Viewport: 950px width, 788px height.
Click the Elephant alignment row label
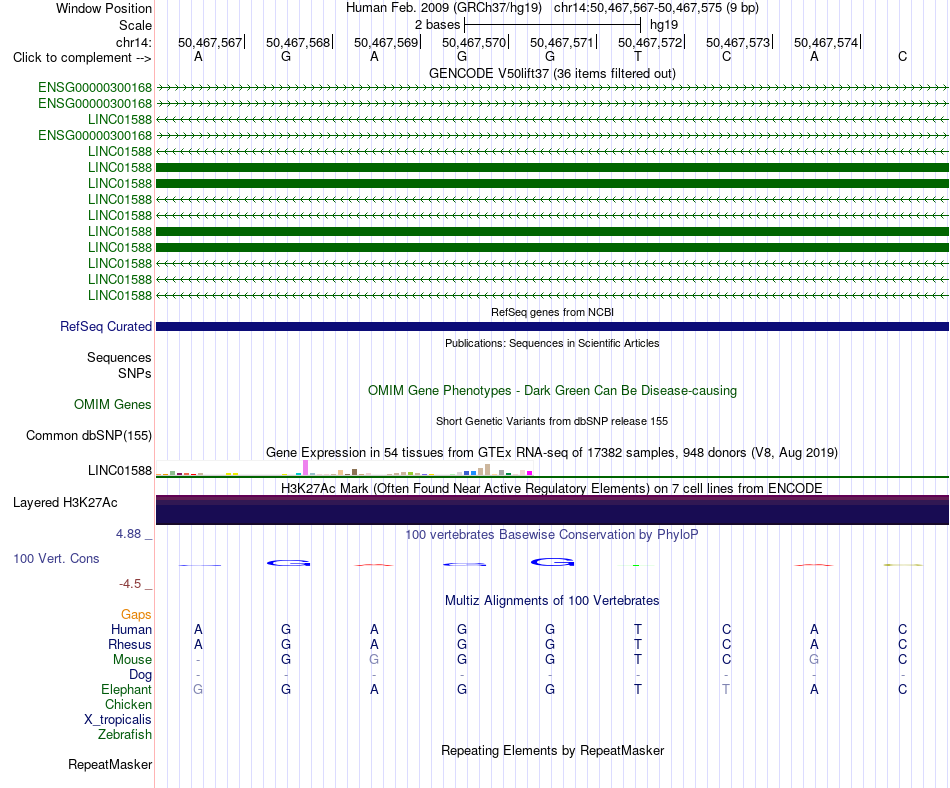(127, 689)
